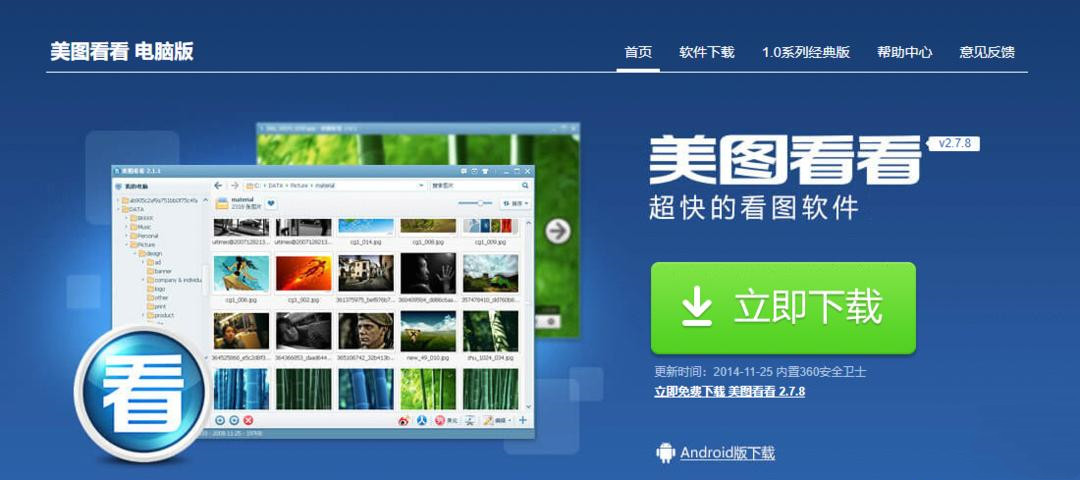The image size is (1080, 480).
Task: Collapse the Picture folder arrow
Action: (x=127, y=244)
